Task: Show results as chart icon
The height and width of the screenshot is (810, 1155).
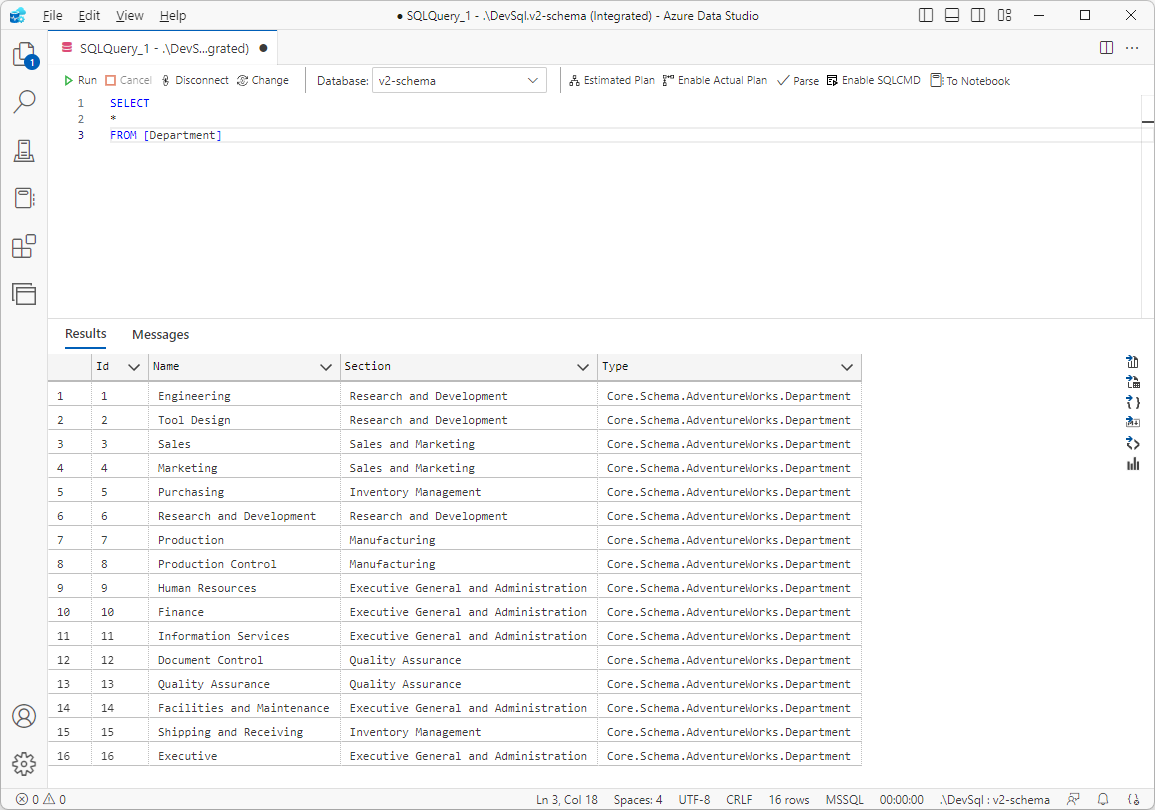Action: (1133, 464)
